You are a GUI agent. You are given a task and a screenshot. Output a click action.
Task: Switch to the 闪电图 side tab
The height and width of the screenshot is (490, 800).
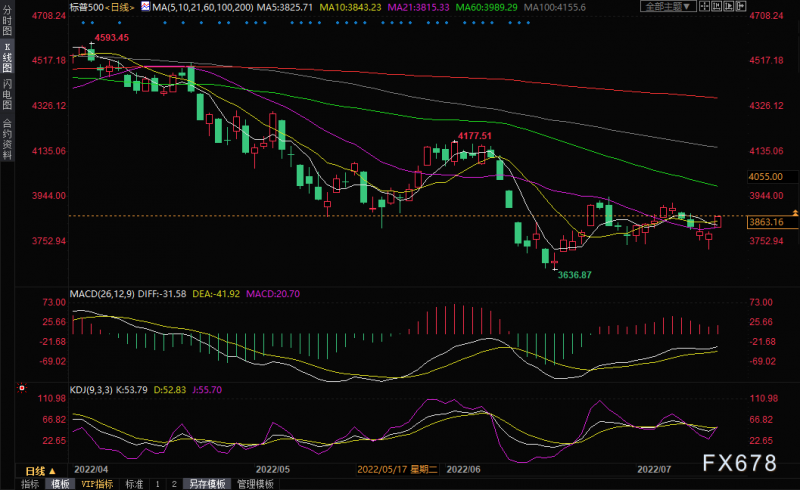(7, 94)
